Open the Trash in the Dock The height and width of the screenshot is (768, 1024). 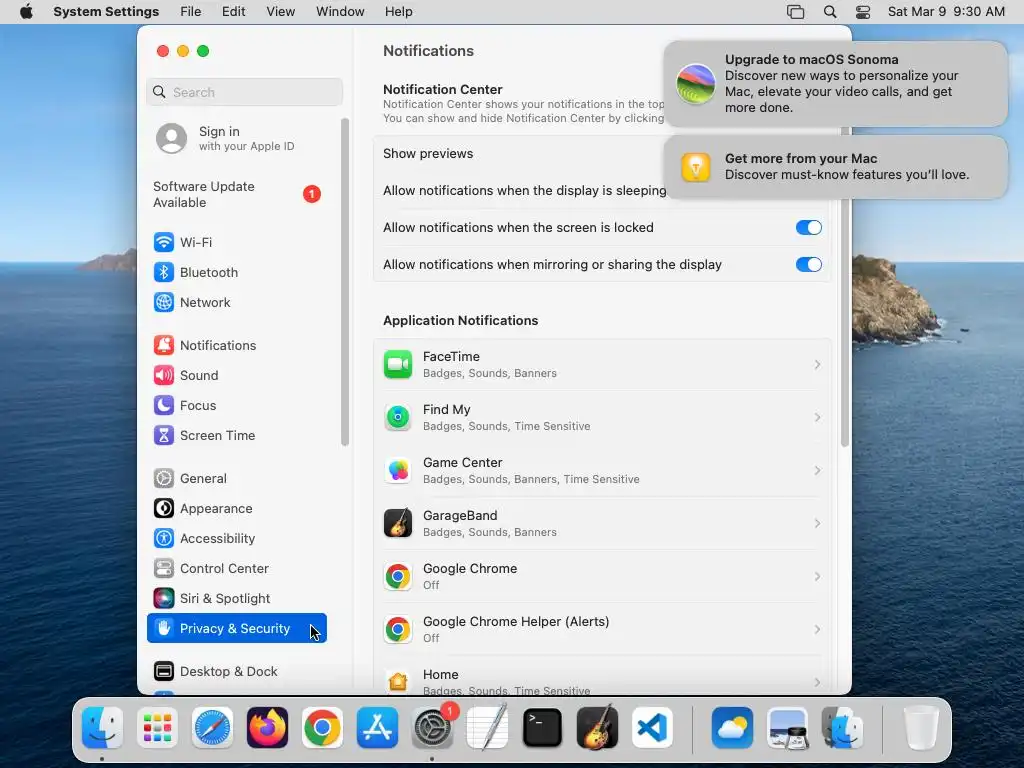point(921,728)
